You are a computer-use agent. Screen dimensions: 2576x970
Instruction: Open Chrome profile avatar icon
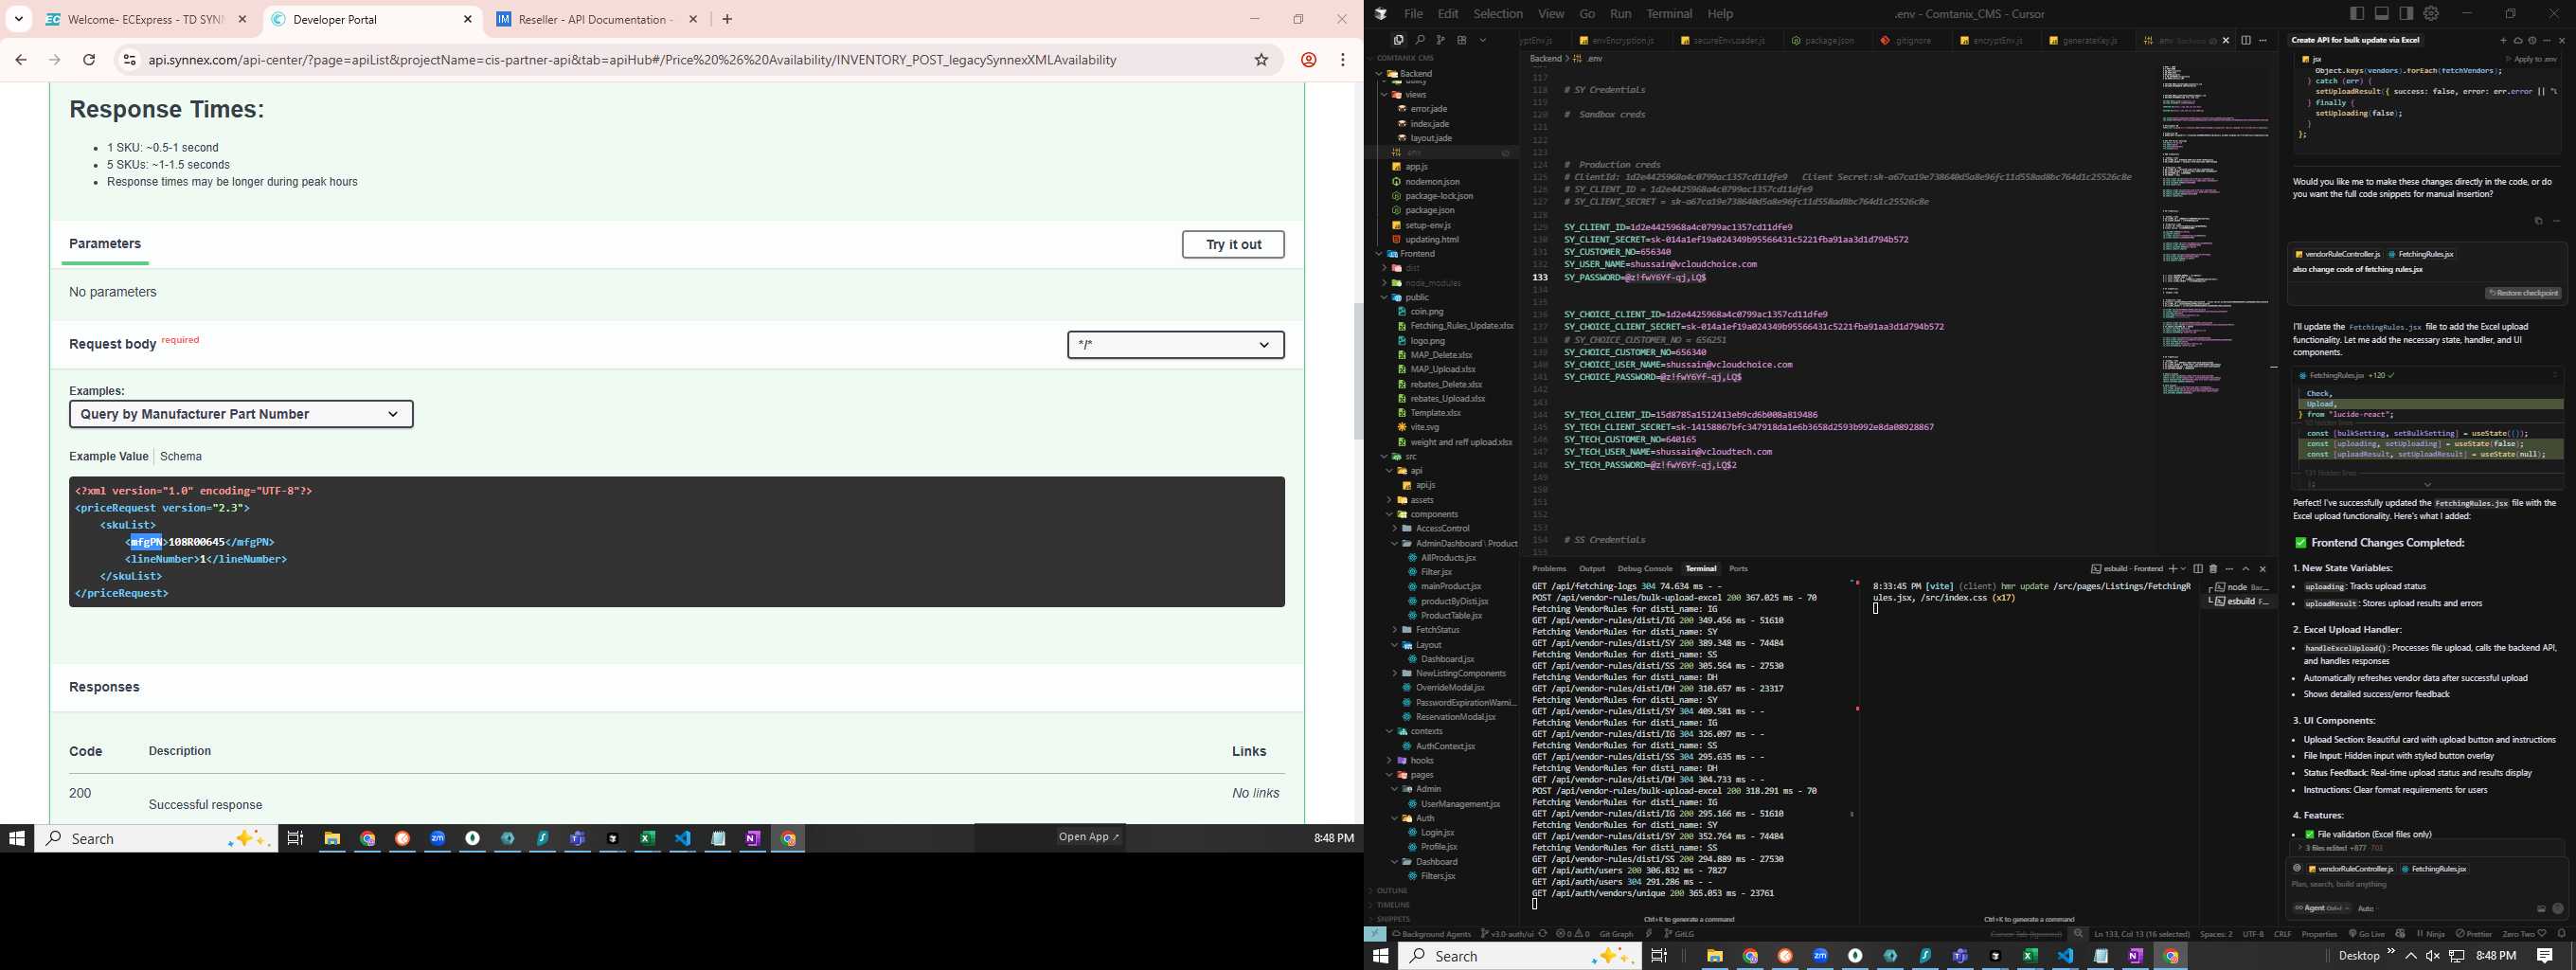pos(1308,60)
